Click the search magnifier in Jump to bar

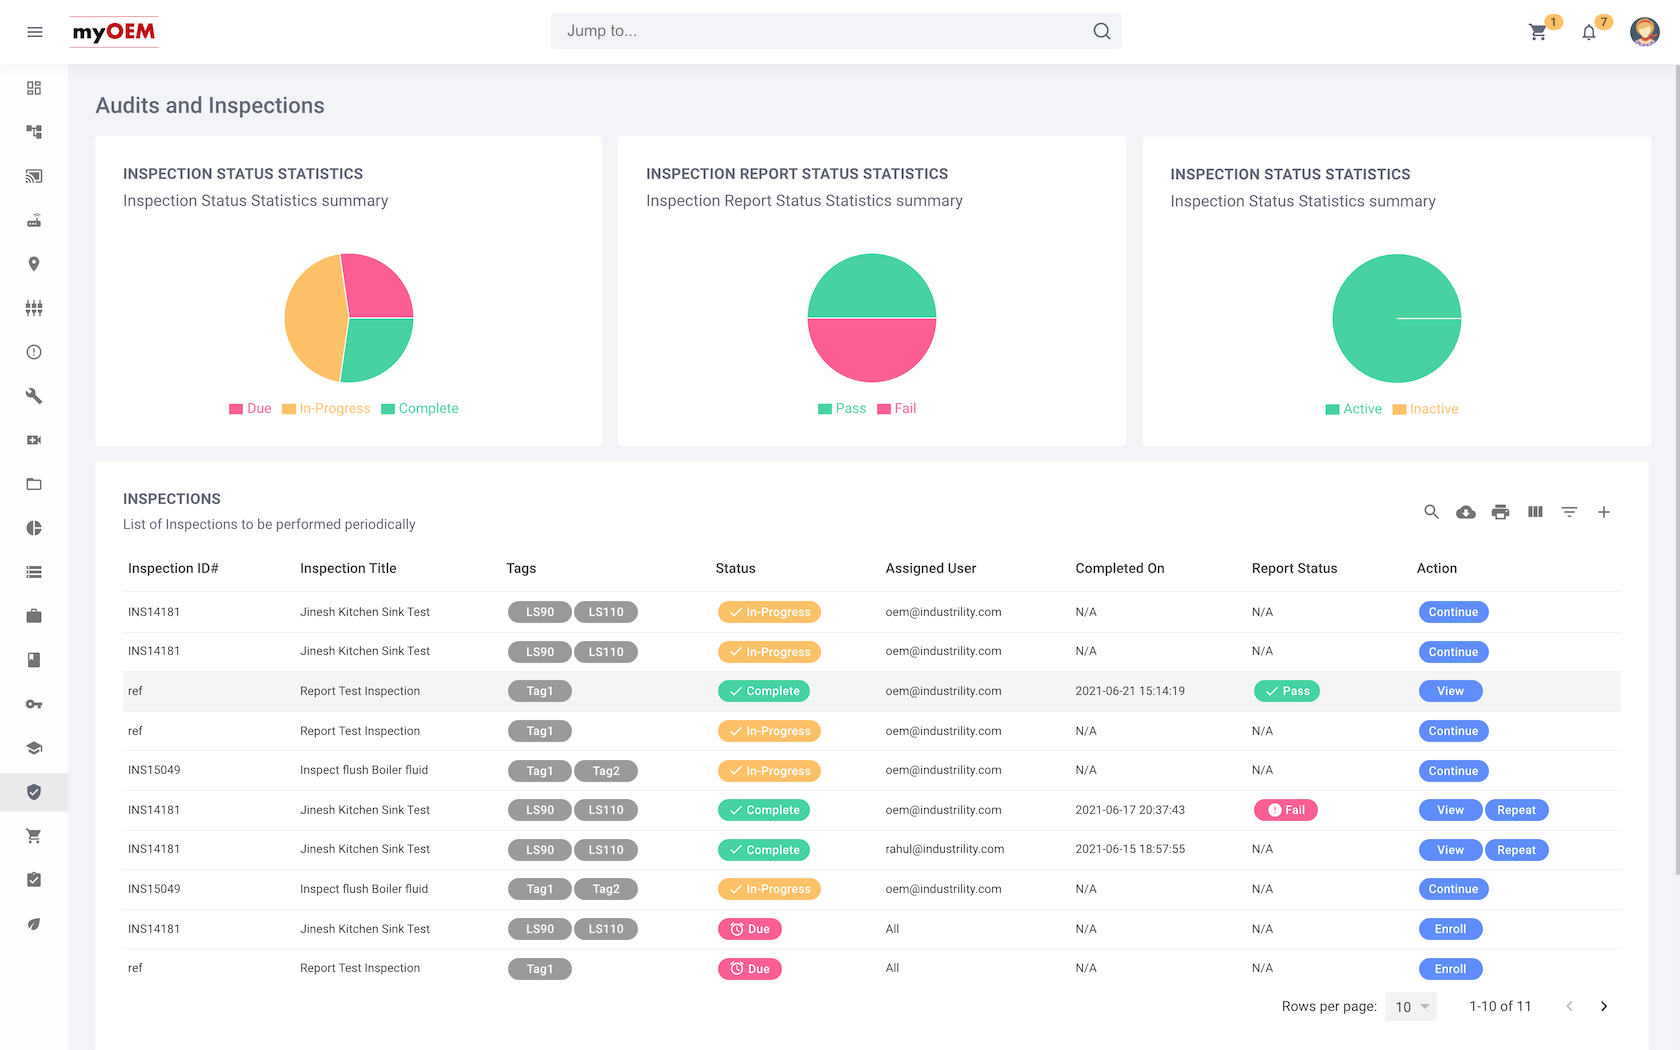[x=1101, y=31]
